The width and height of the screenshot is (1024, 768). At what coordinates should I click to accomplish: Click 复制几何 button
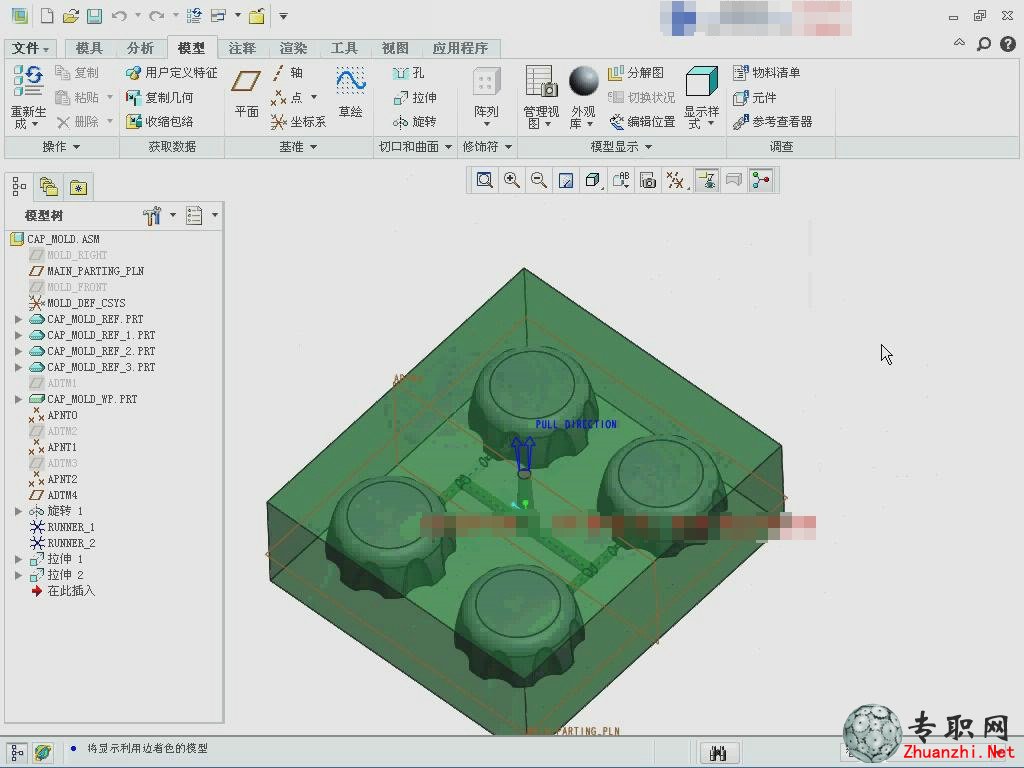(x=159, y=97)
